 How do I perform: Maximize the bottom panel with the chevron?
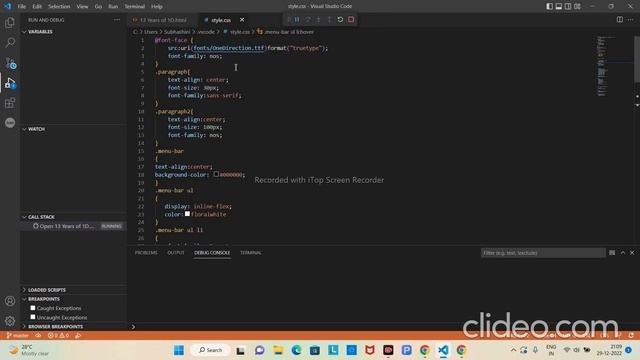point(623,253)
